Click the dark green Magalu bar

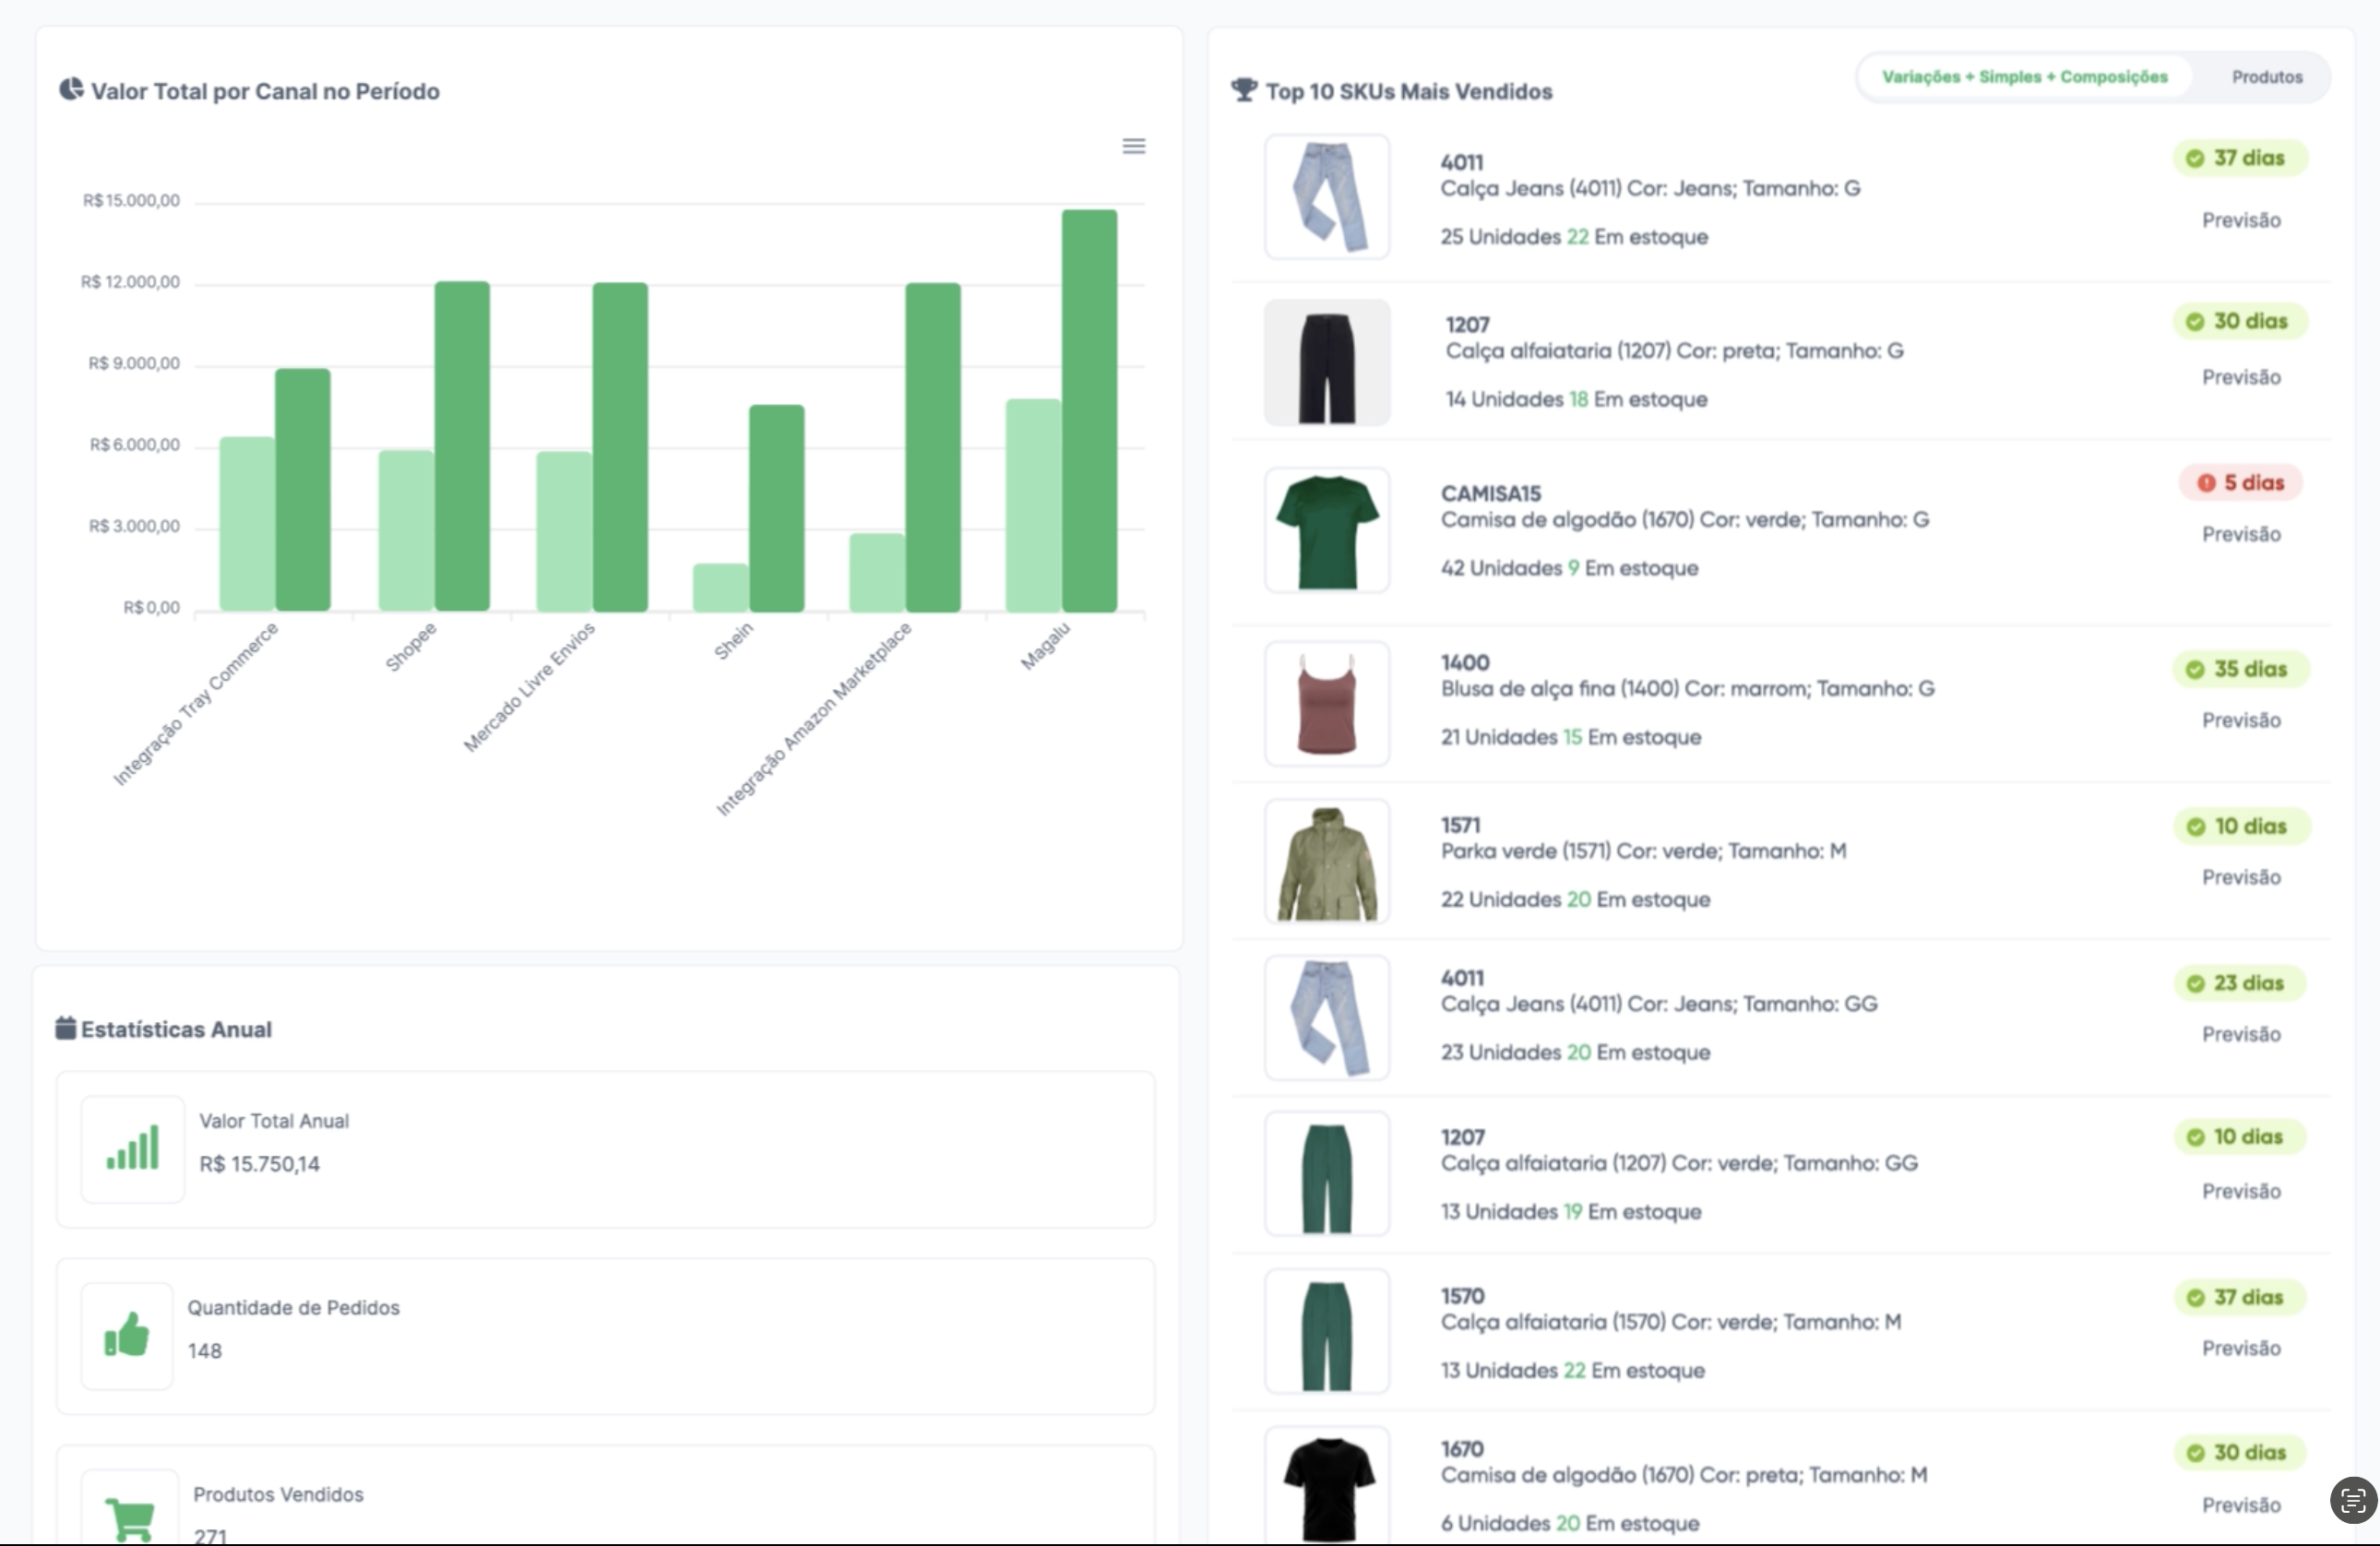1089,410
